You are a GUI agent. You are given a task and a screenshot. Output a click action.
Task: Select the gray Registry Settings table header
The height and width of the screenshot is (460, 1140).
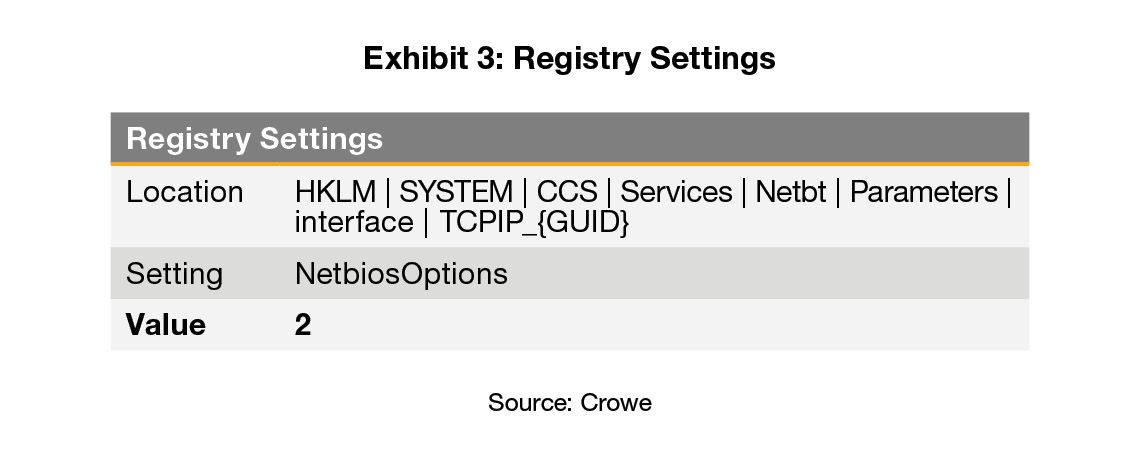pyautogui.click(x=569, y=137)
